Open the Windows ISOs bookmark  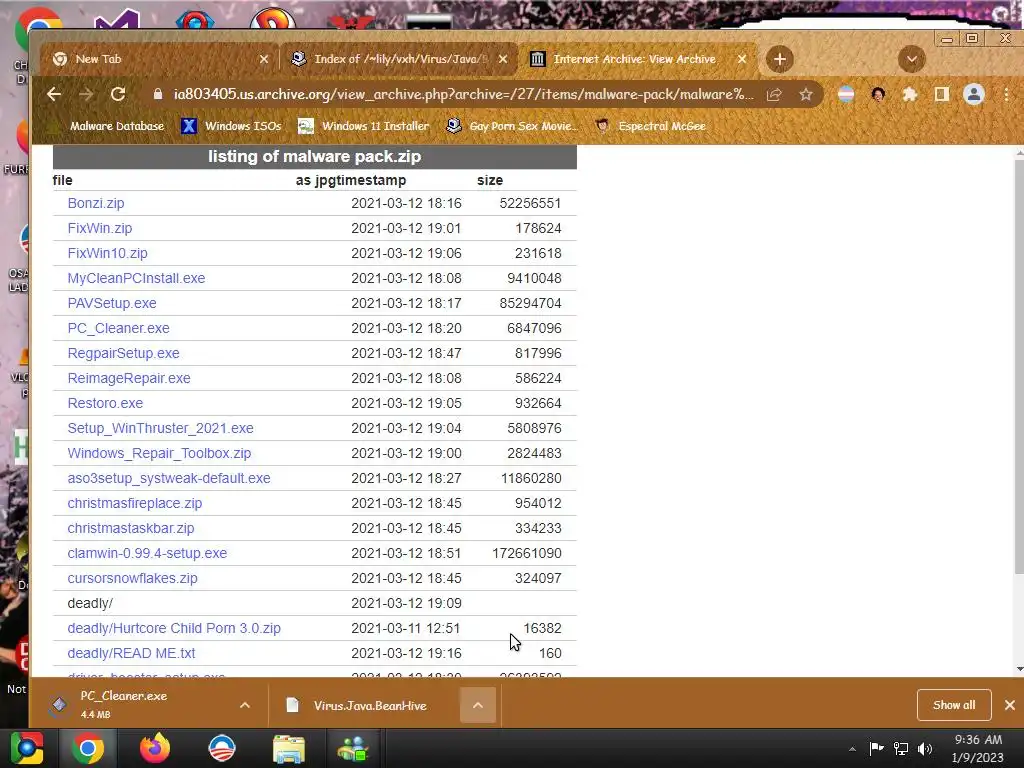coord(231,126)
